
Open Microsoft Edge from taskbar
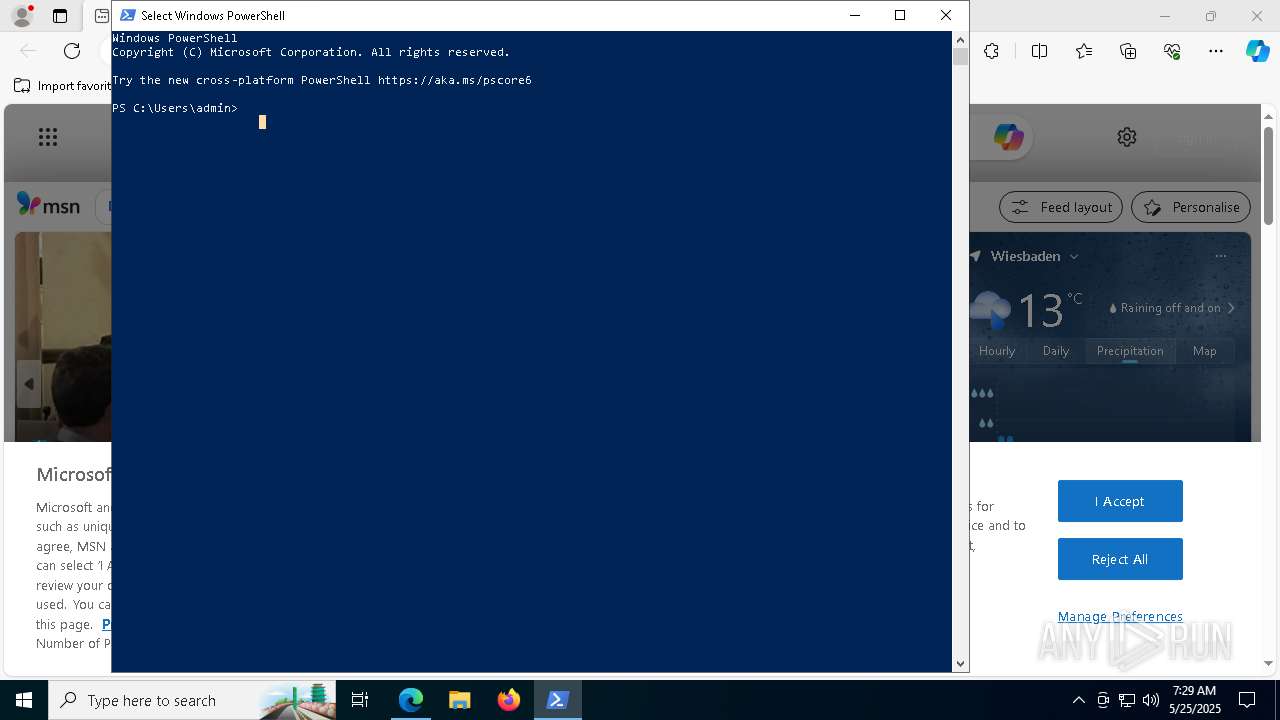[411, 700]
